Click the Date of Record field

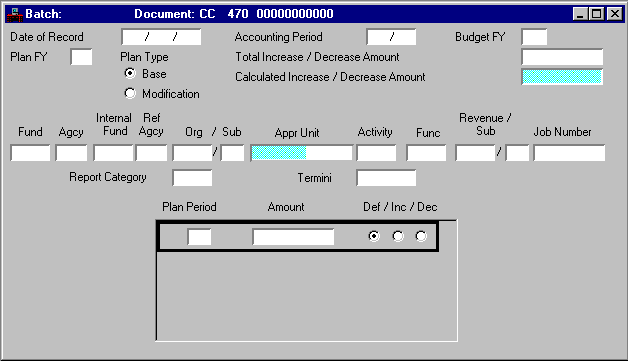pyautogui.click(x=161, y=37)
